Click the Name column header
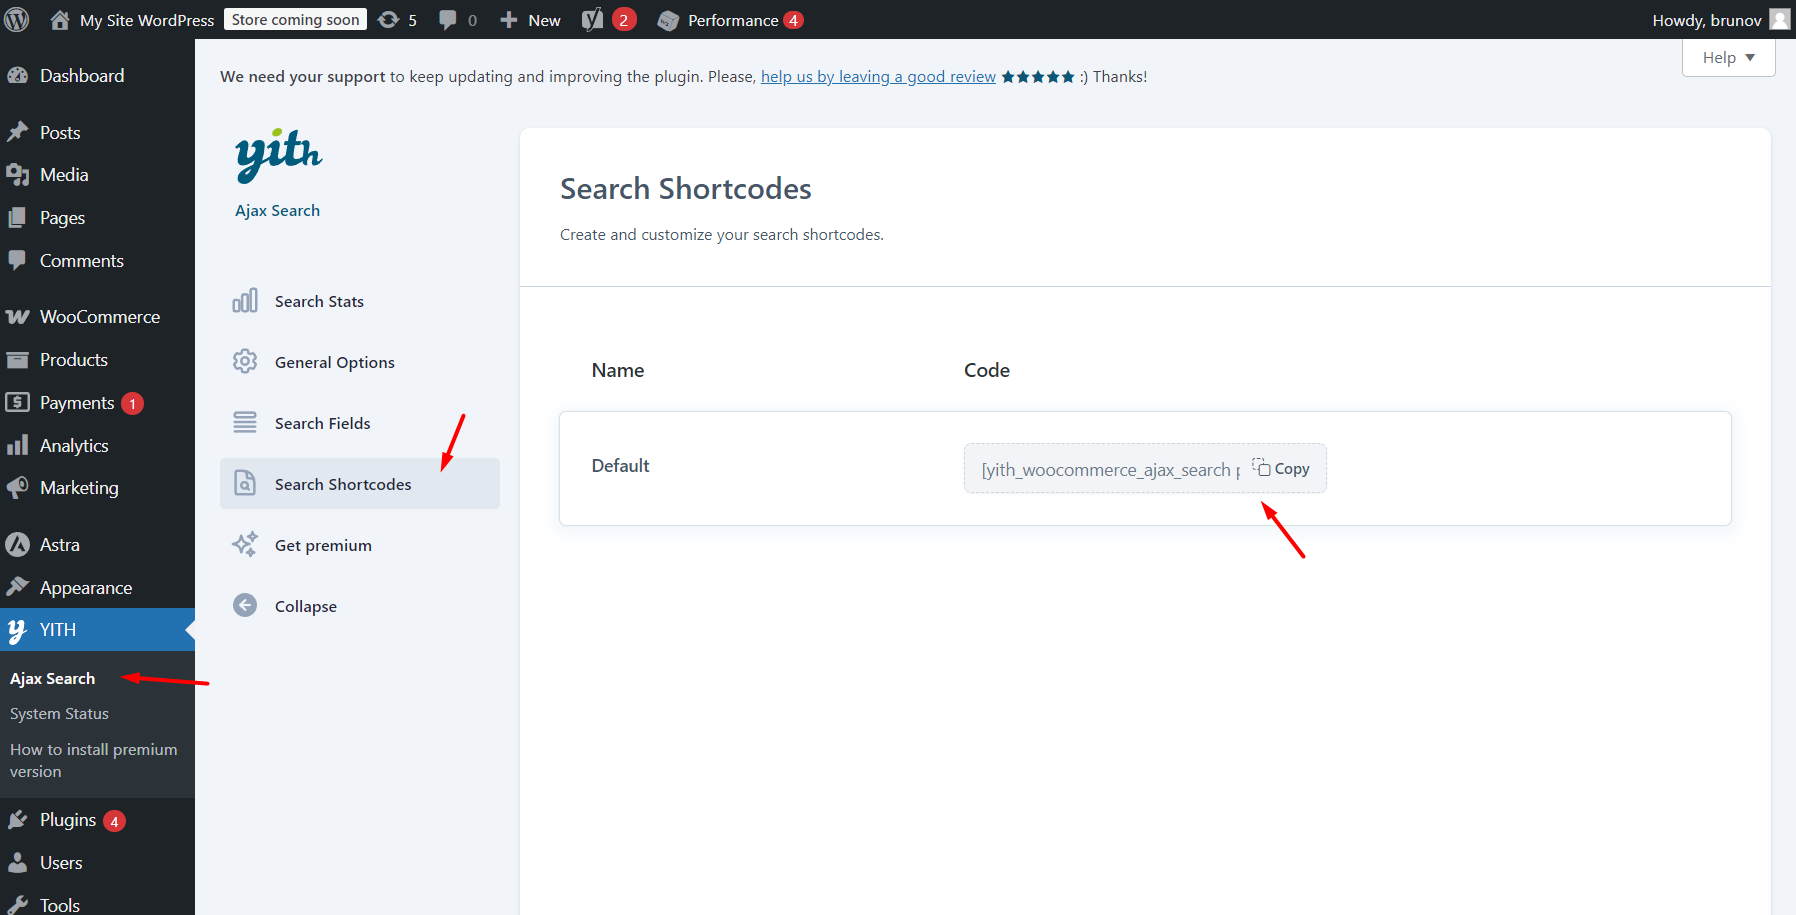The height and width of the screenshot is (915, 1796). point(618,370)
